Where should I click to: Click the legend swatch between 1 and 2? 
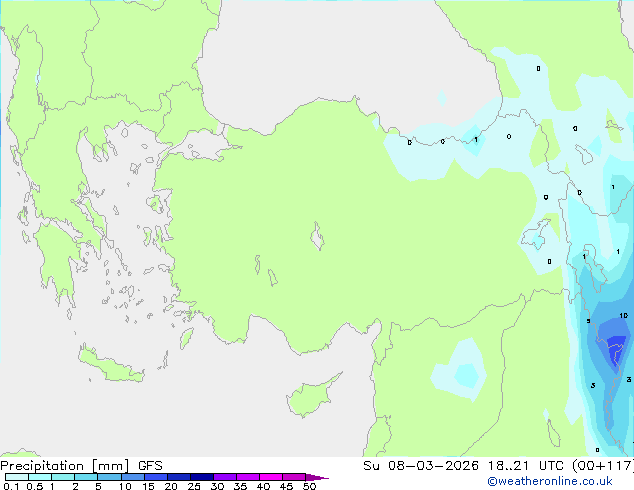coord(63,477)
